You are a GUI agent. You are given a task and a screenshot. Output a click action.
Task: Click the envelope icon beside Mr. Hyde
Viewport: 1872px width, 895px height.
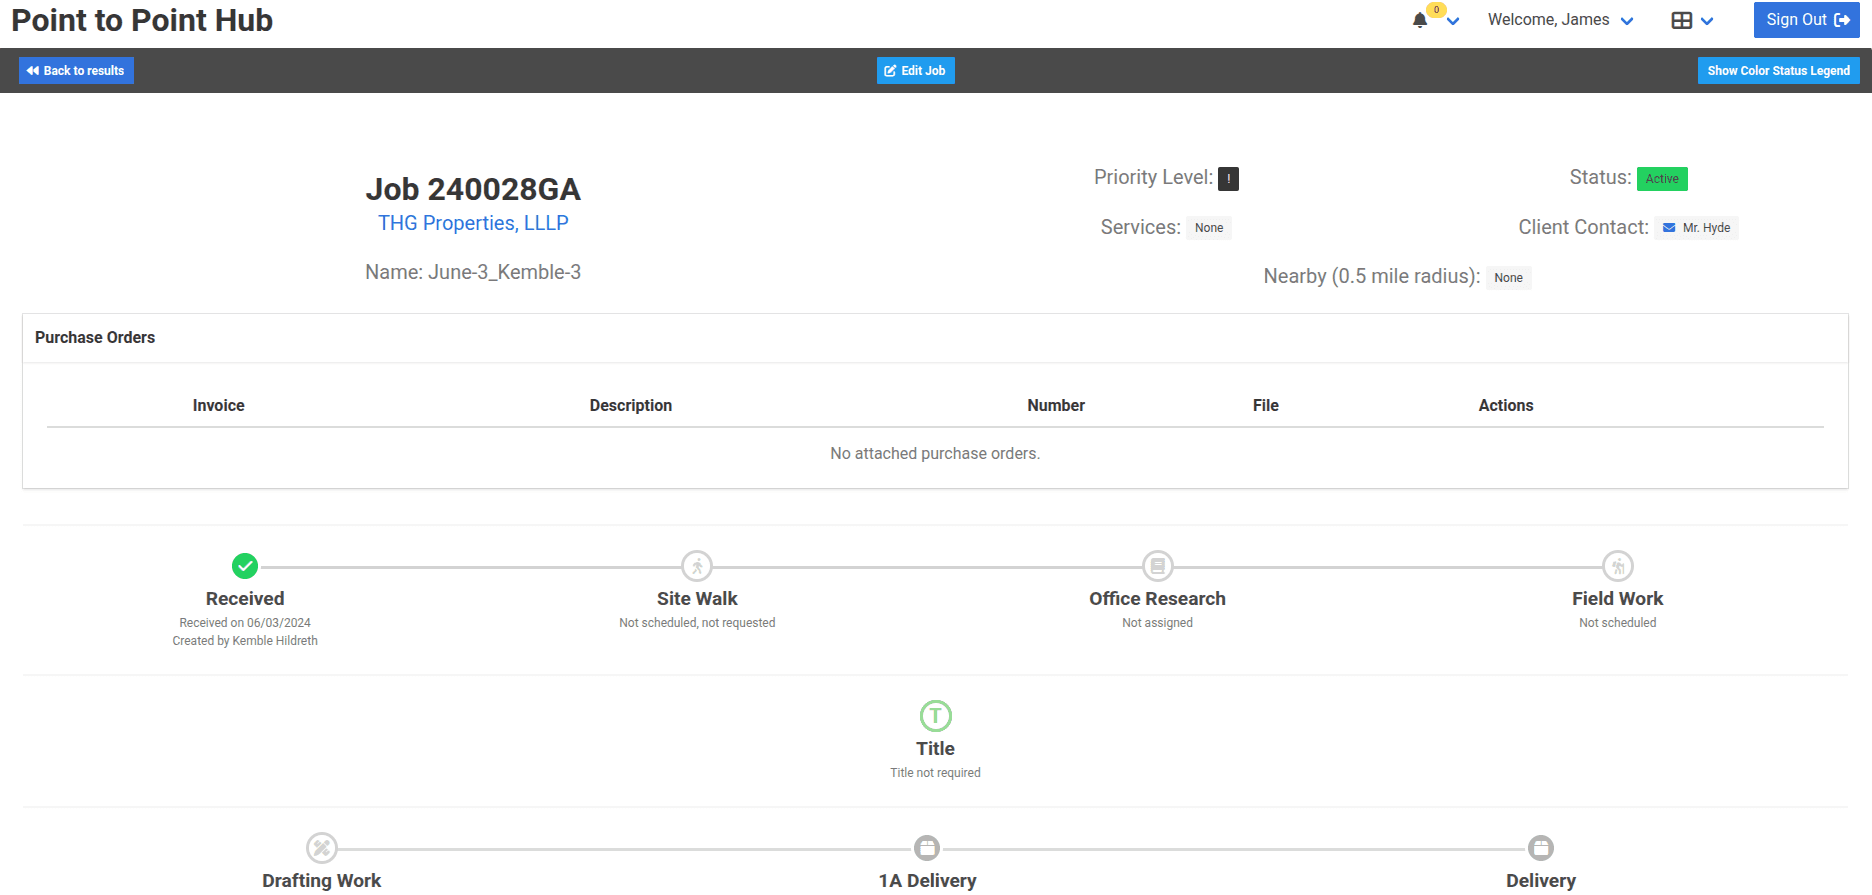pos(1669,228)
